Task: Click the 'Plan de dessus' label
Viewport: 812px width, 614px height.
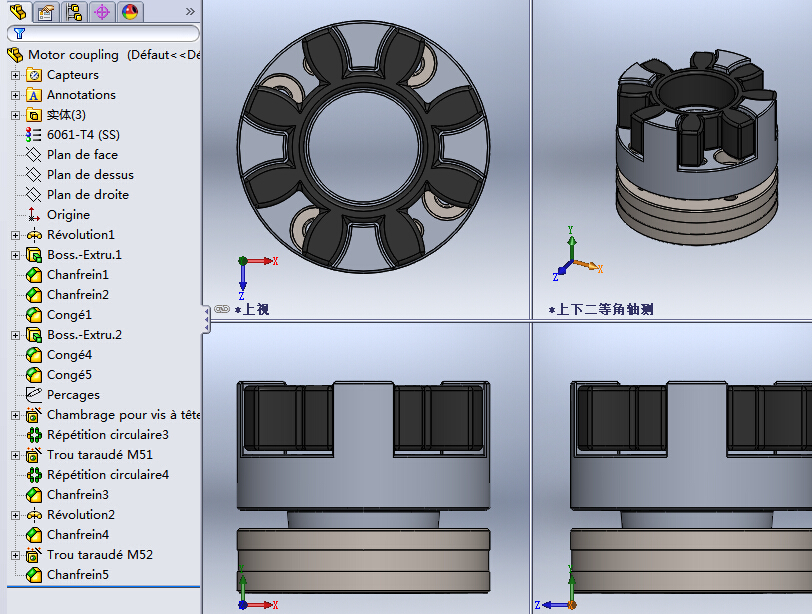Action: [90, 175]
